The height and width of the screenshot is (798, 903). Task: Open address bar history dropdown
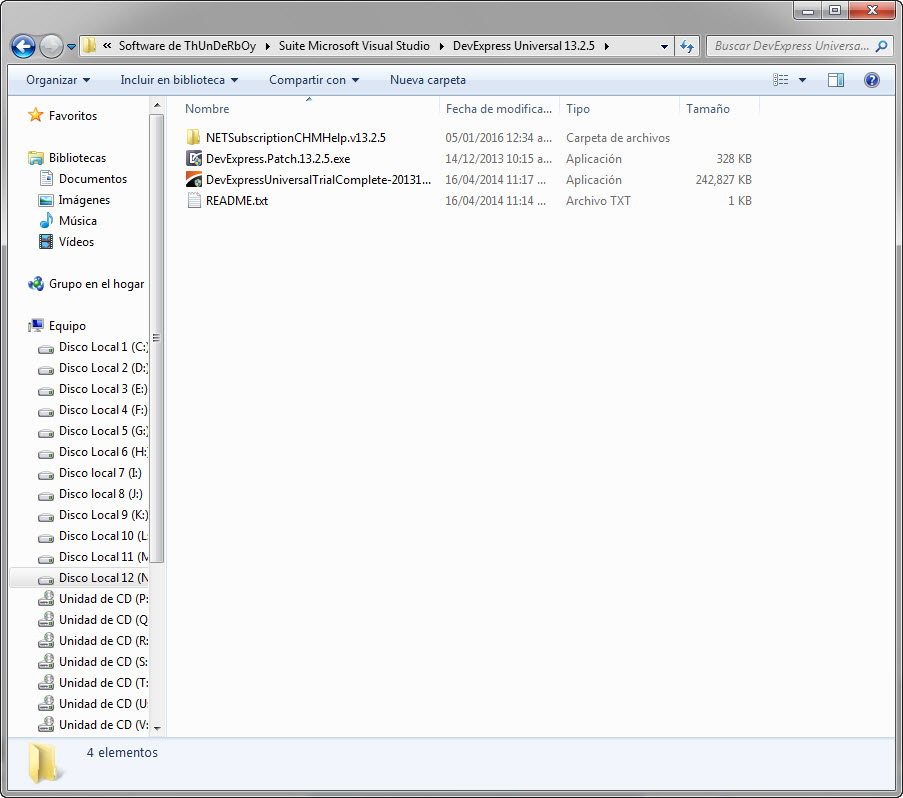664,46
